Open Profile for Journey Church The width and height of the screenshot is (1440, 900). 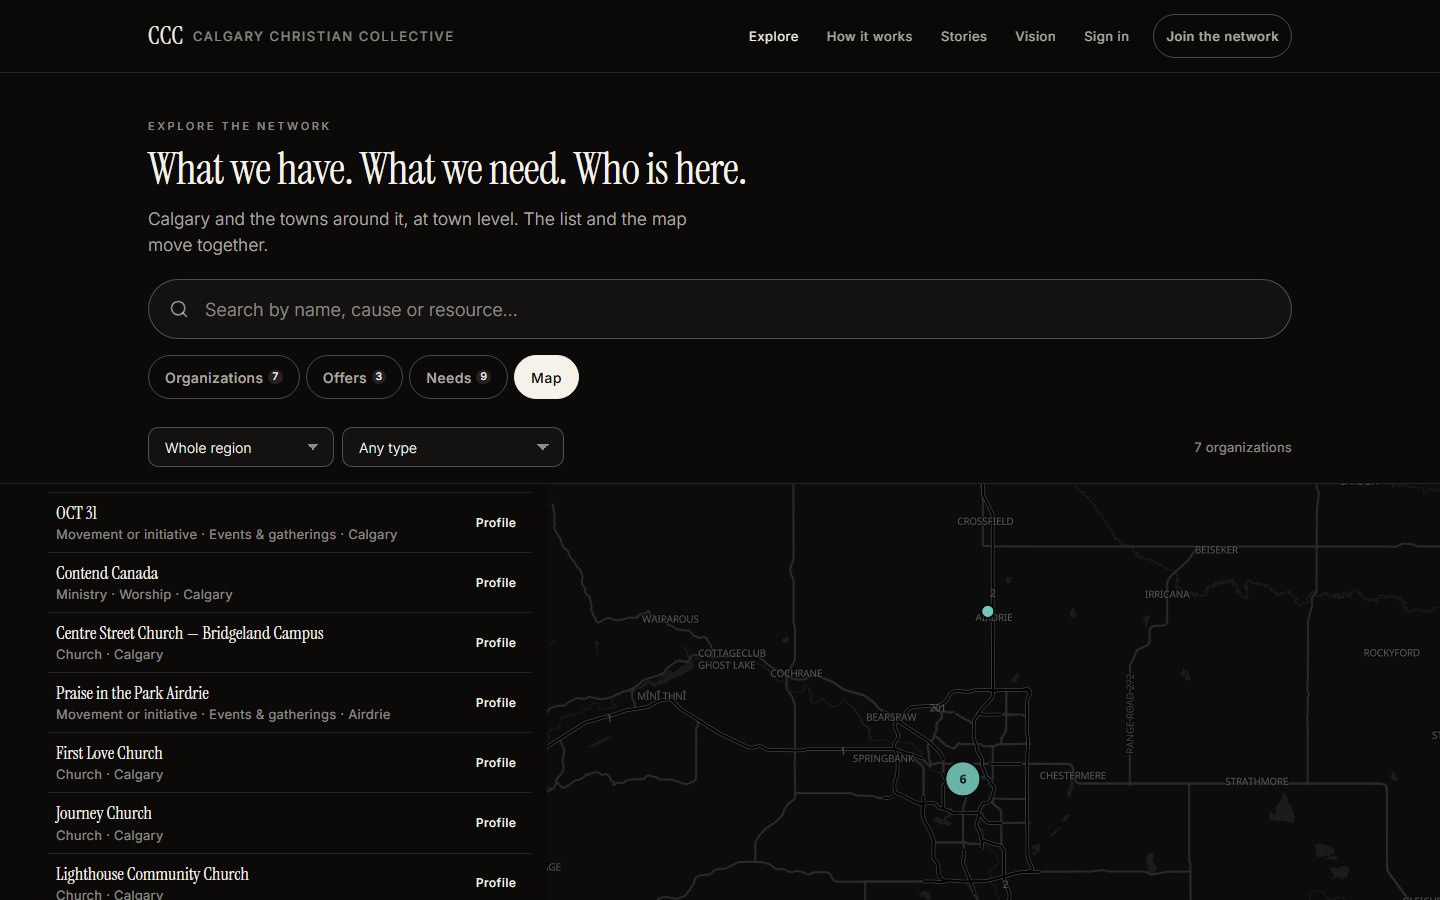[x=496, y=822]
